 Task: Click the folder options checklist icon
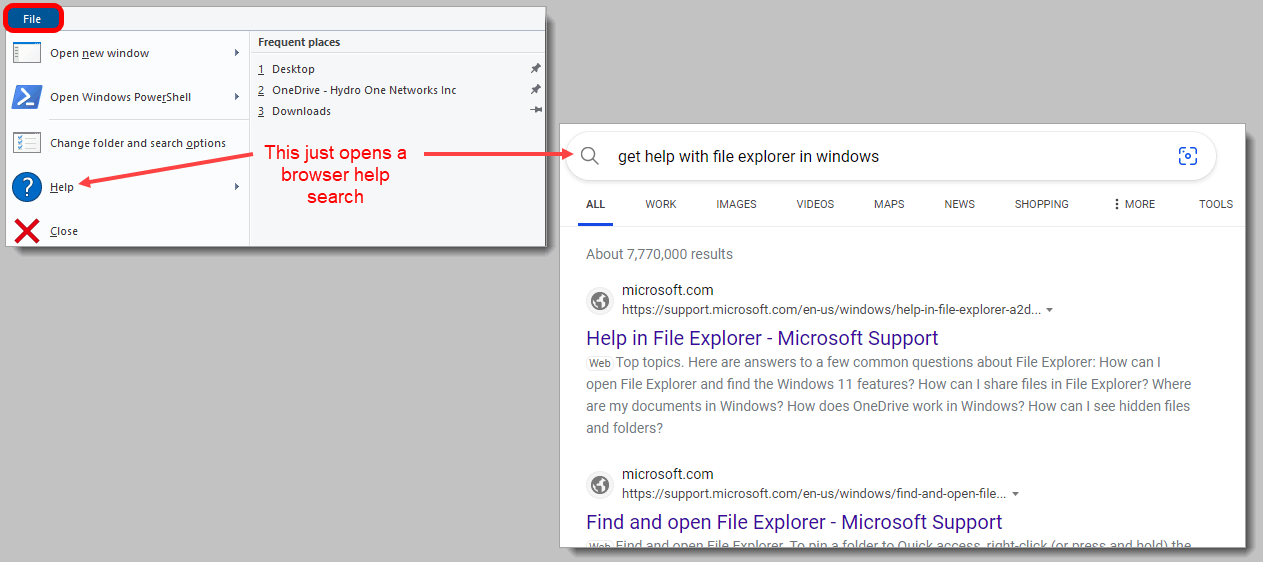[x=27, y=143]
